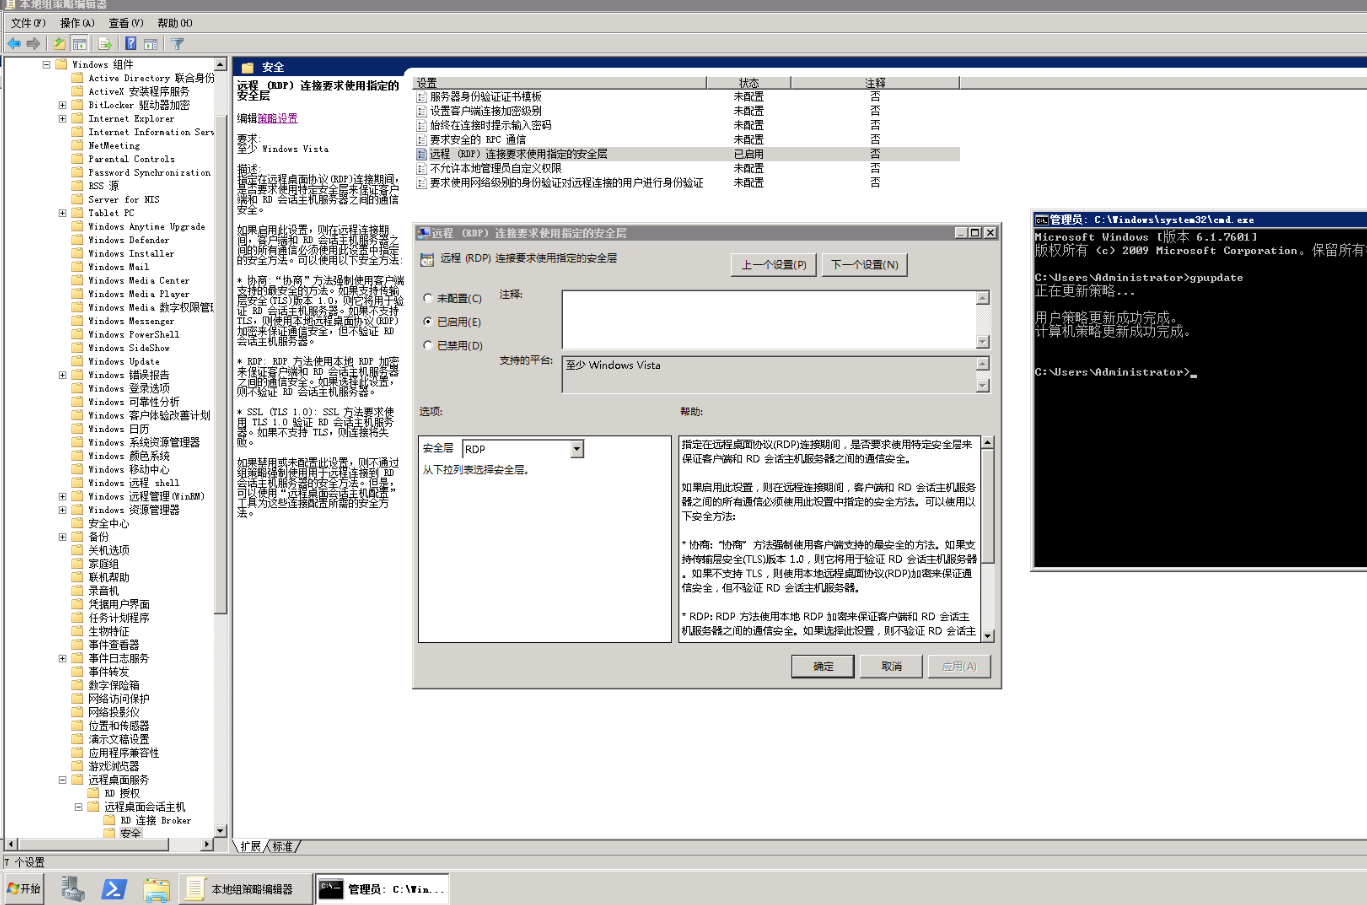This screenshot has width=1367, height=905.
Task: Select the 未配置(C) radio button
Action: click(428, 298)
